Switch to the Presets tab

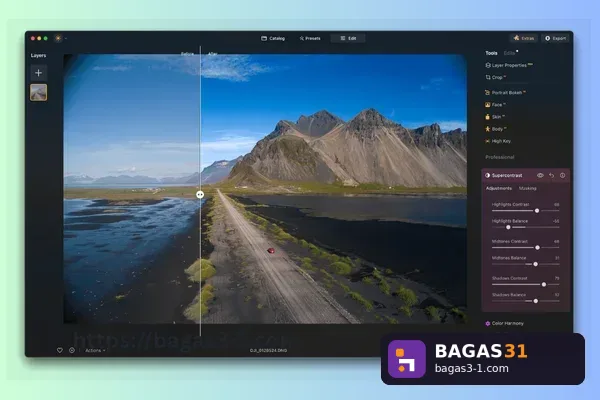[x=310, y=38]
